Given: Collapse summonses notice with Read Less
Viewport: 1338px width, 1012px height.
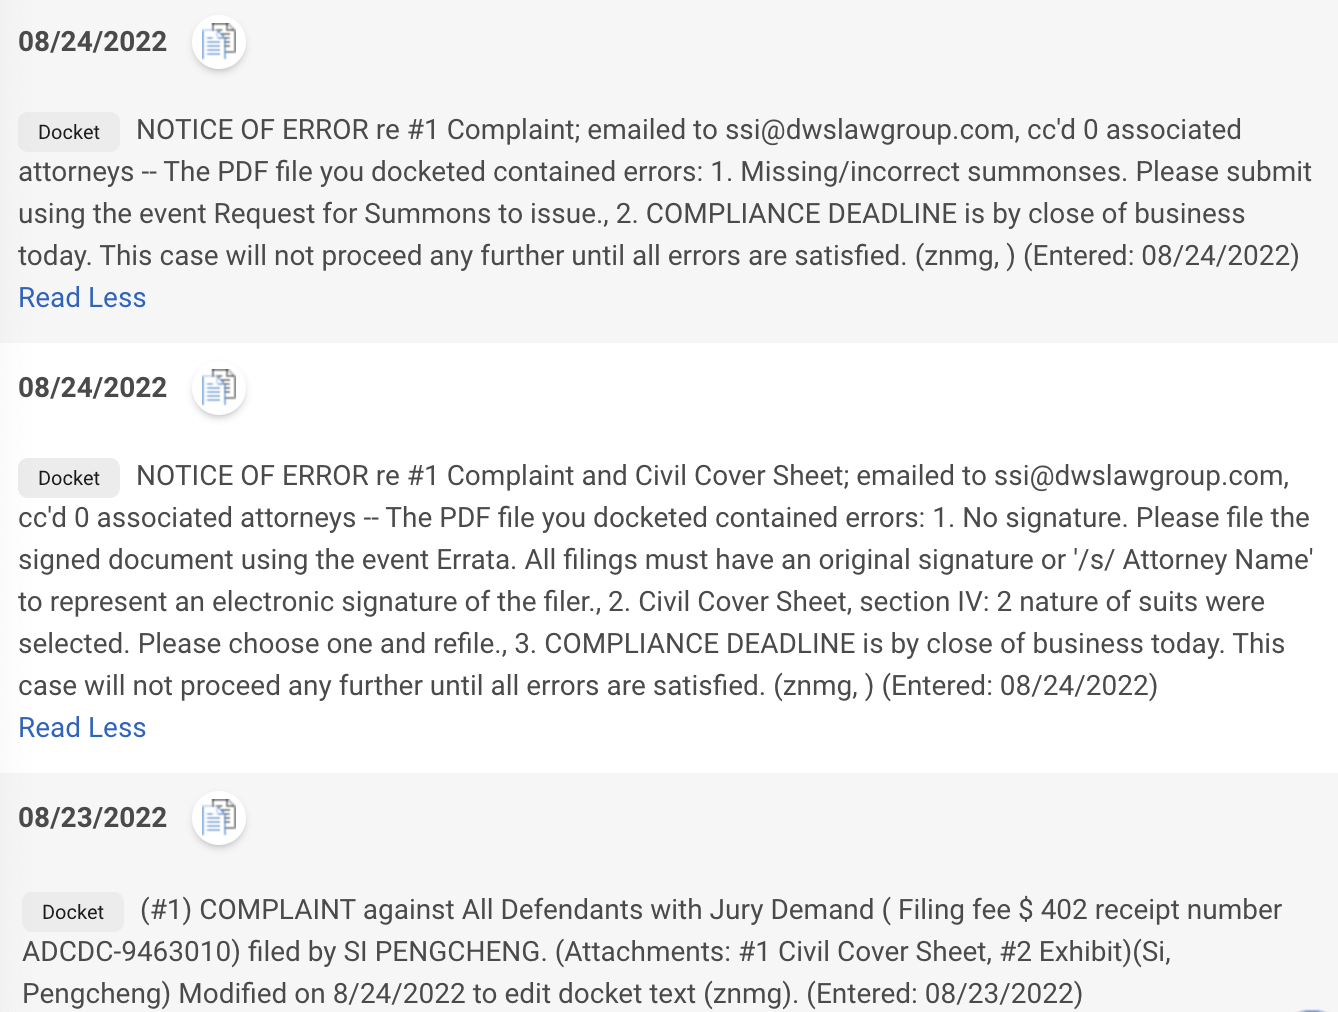Looking at the screenshot, I should coord(82,298).
